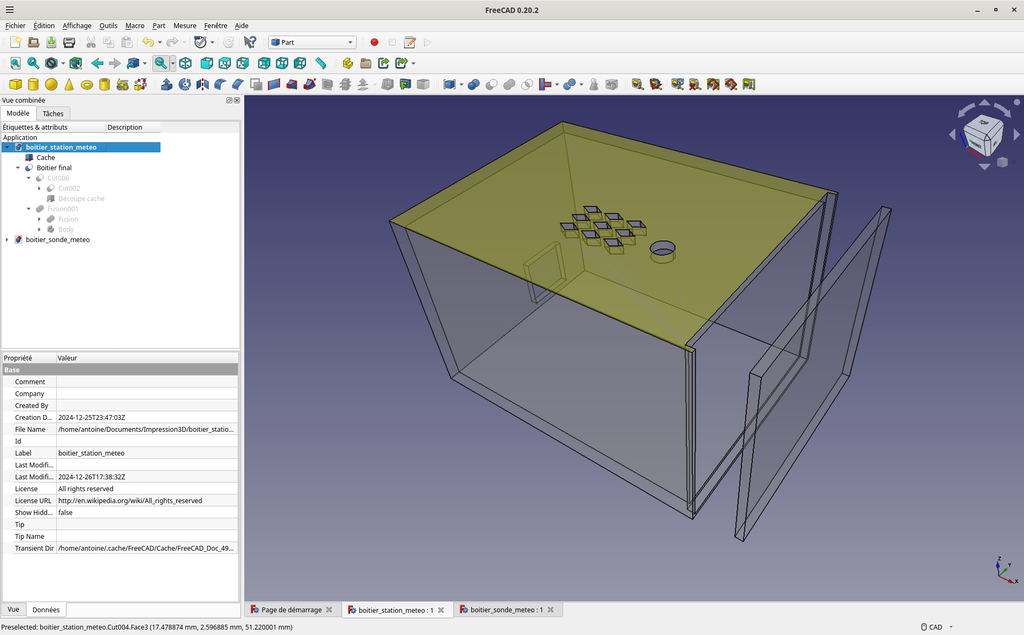
Task: Open the Part workbench selector dropdown
Action: pyautogui.click(x=312, y=42)
